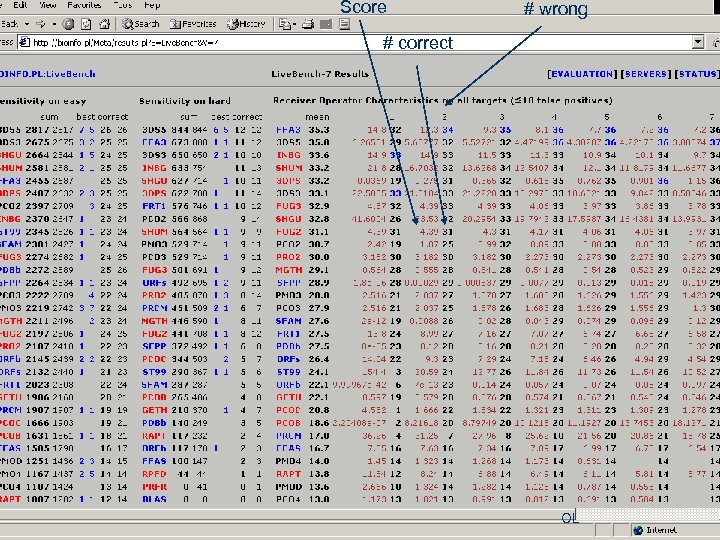Screen dimensions: 720x540
Task: Click the LiveBench-7 Results title
Action: 320,74
